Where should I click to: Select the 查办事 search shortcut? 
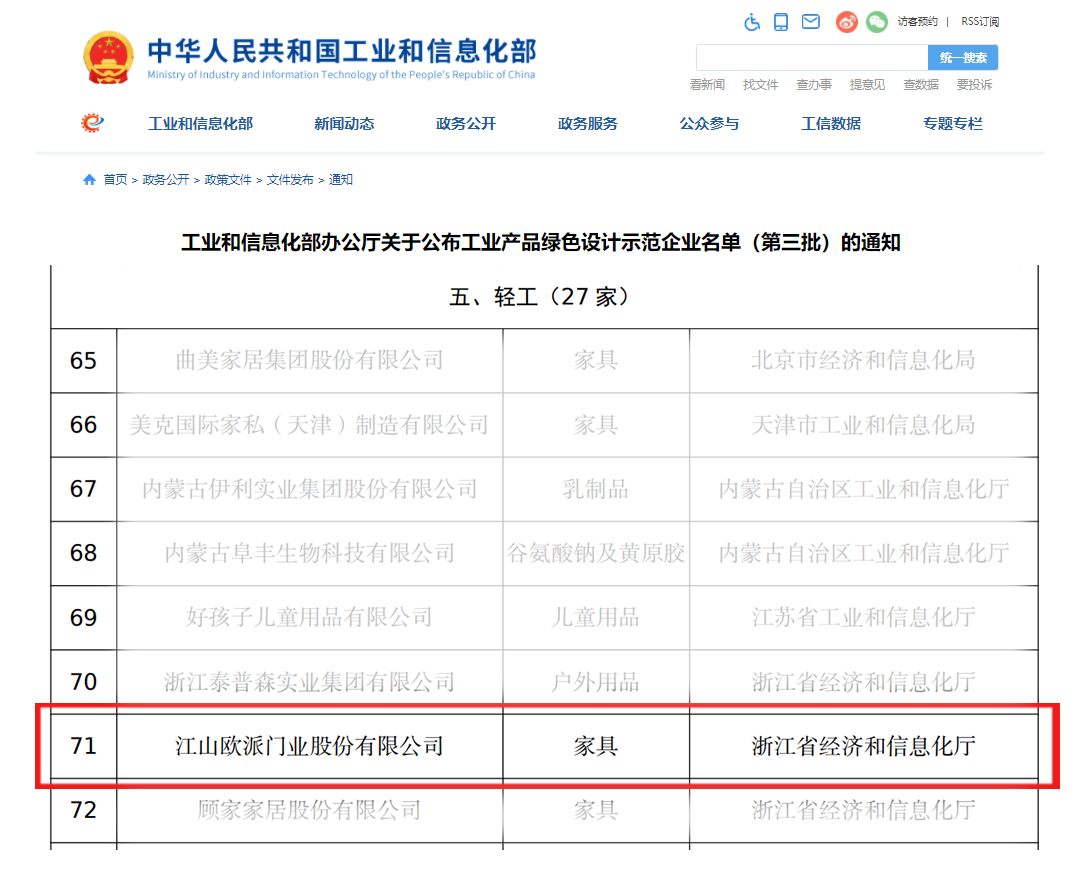click(x=814, y=85)
